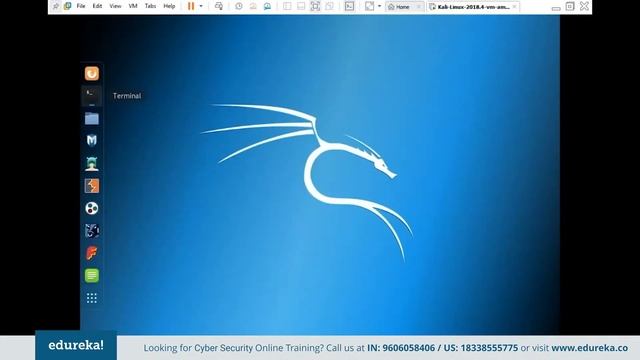Open the console view toolbar button

click(x=349, y=6)
